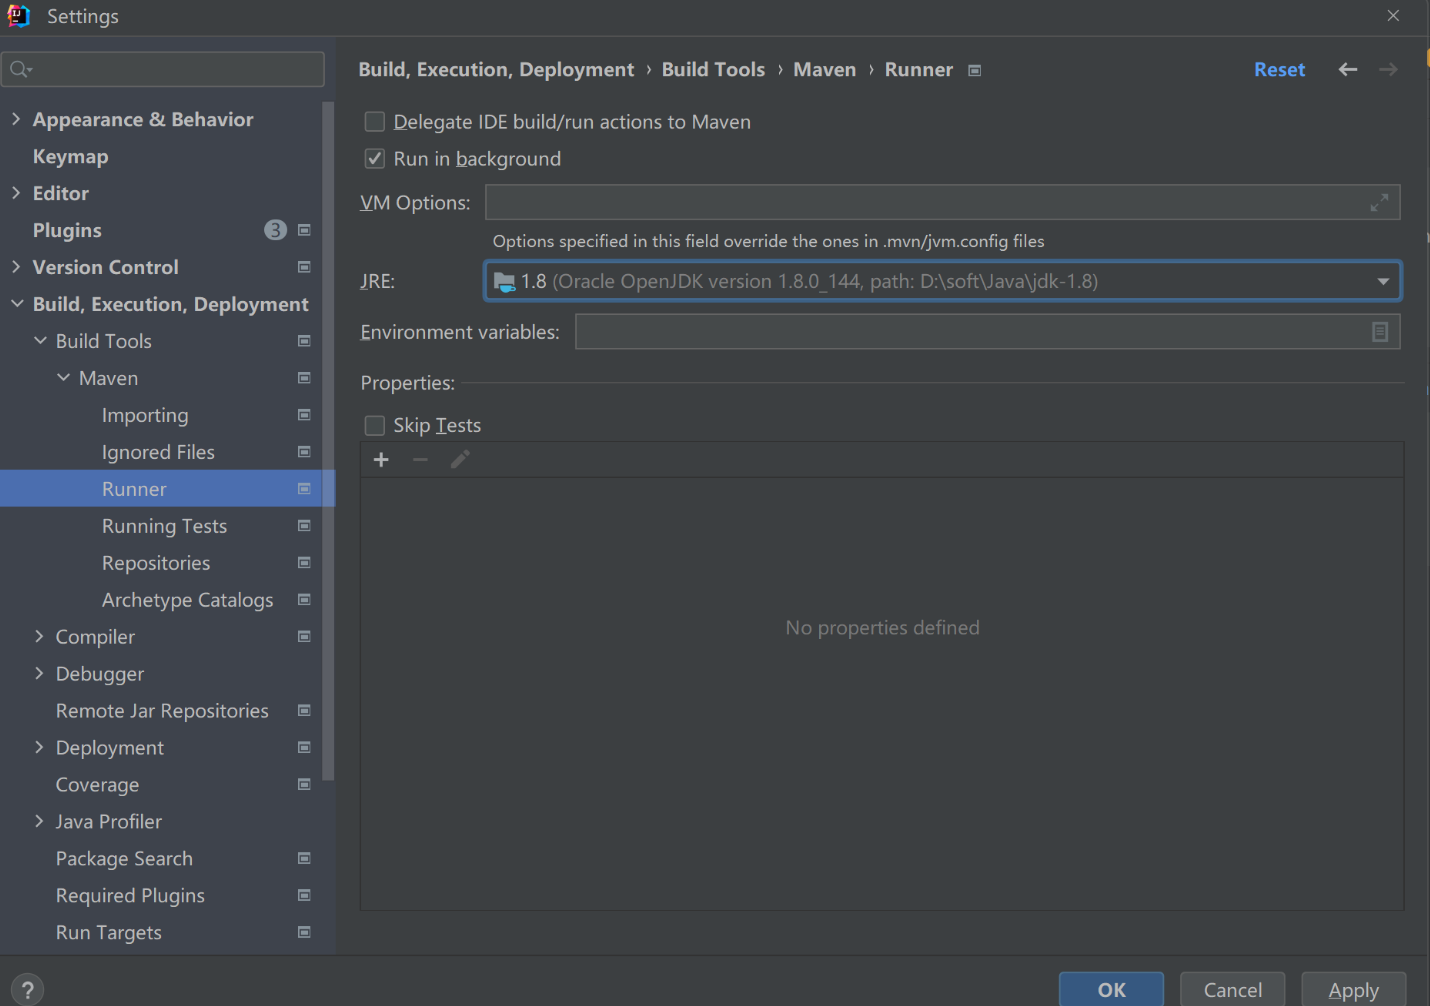Uncheck Run in background
The width and height of the screenshot is (1430, 1006).
click(375, 159)
